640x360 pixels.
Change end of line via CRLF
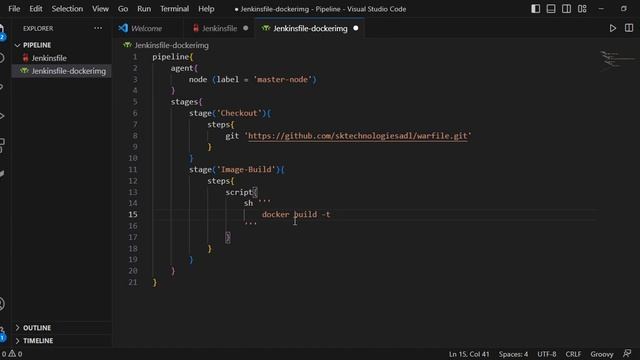pos(573,354)
